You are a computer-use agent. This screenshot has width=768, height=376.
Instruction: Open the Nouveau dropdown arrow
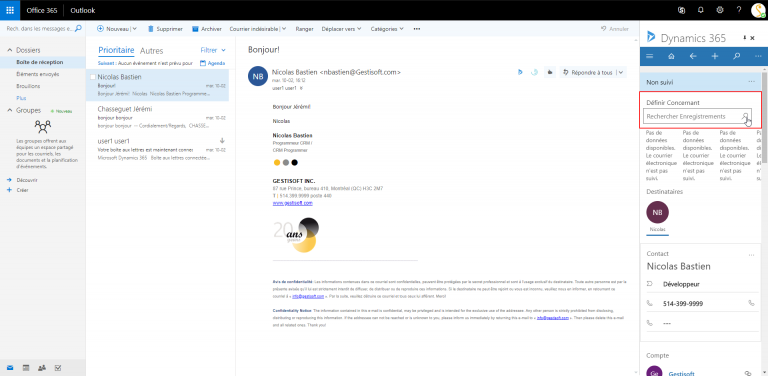pyautogui.click(x=135, y=29)
